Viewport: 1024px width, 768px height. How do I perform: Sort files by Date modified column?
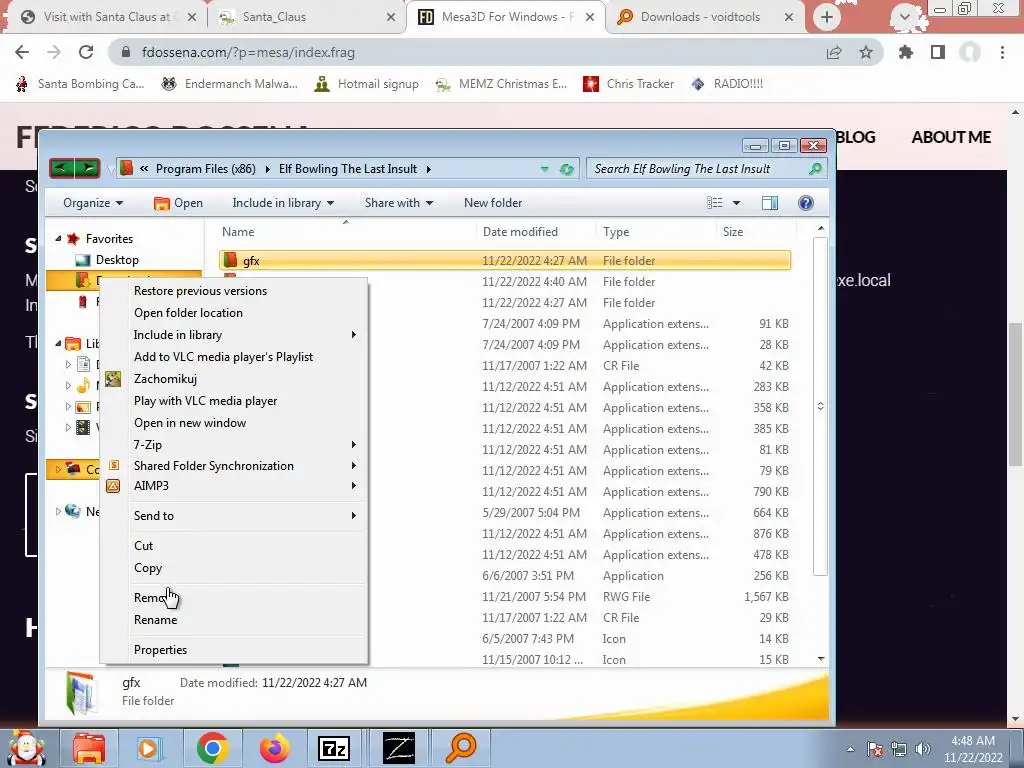(520, 232)
